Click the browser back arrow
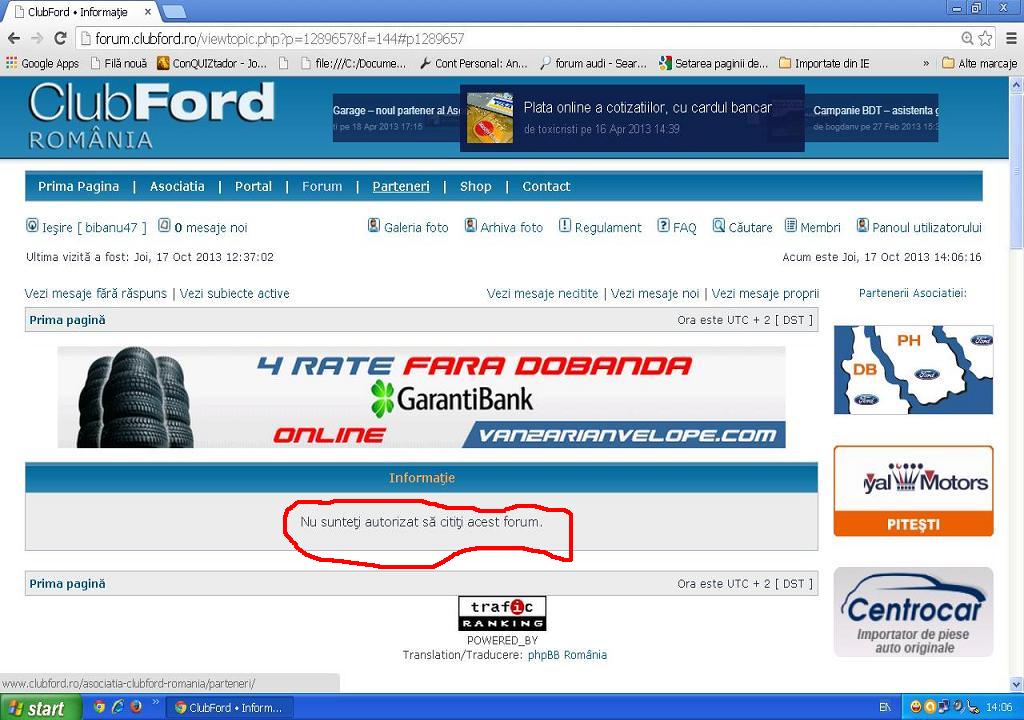 click(14, 38)
